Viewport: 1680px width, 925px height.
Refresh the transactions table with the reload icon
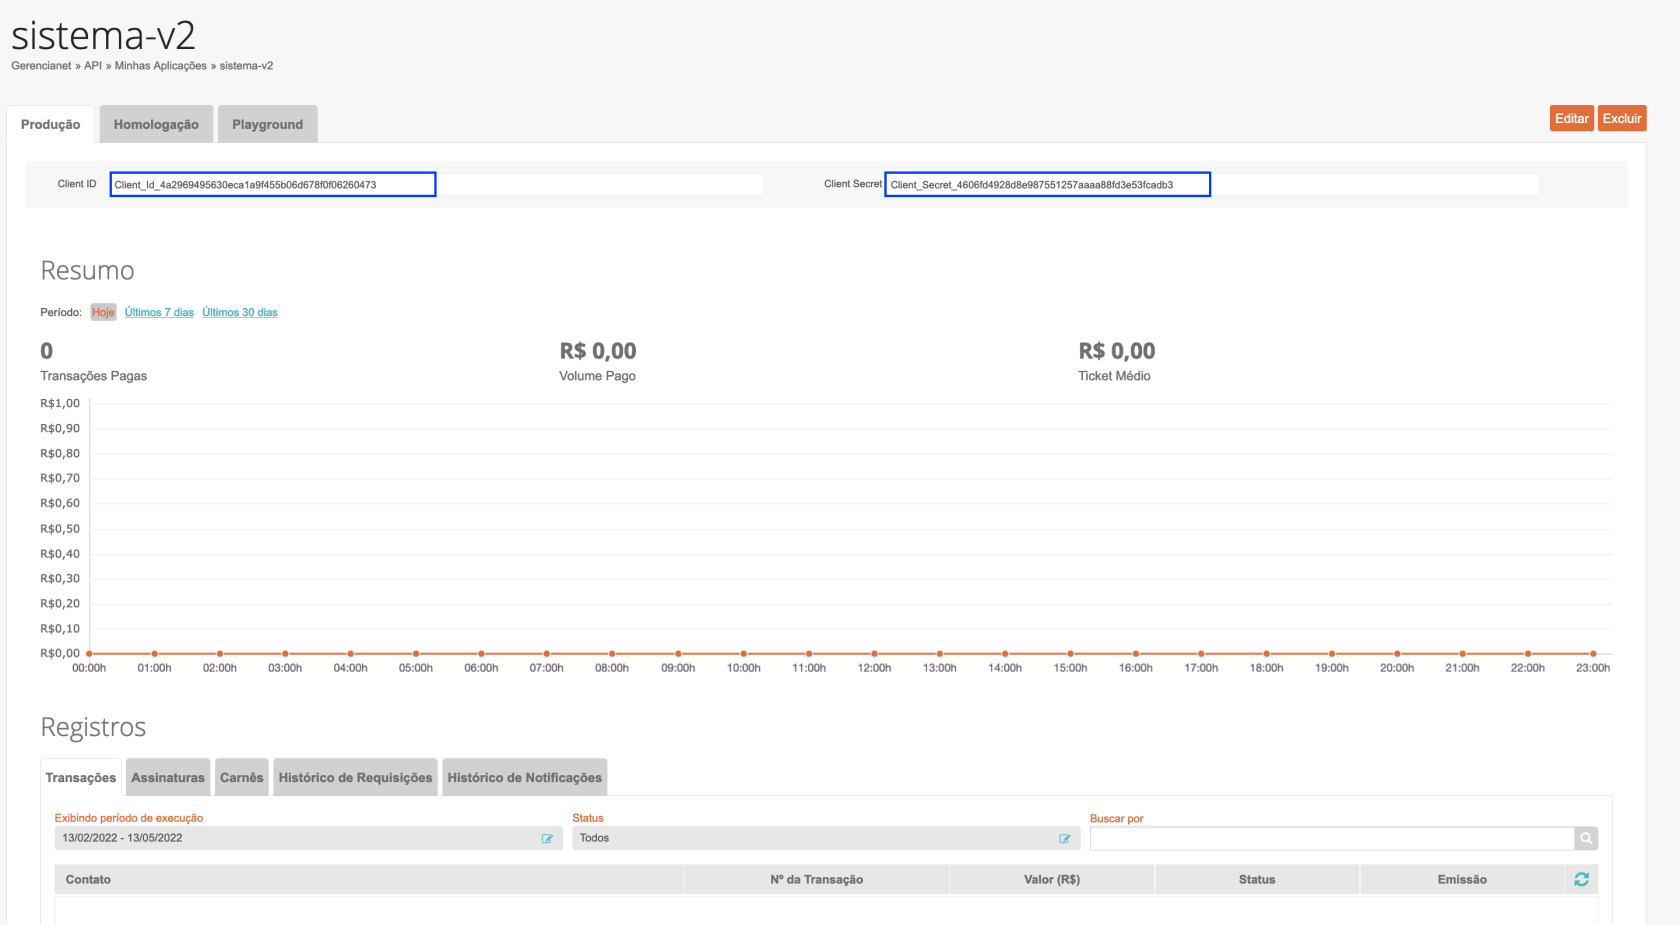[1581, 879]
